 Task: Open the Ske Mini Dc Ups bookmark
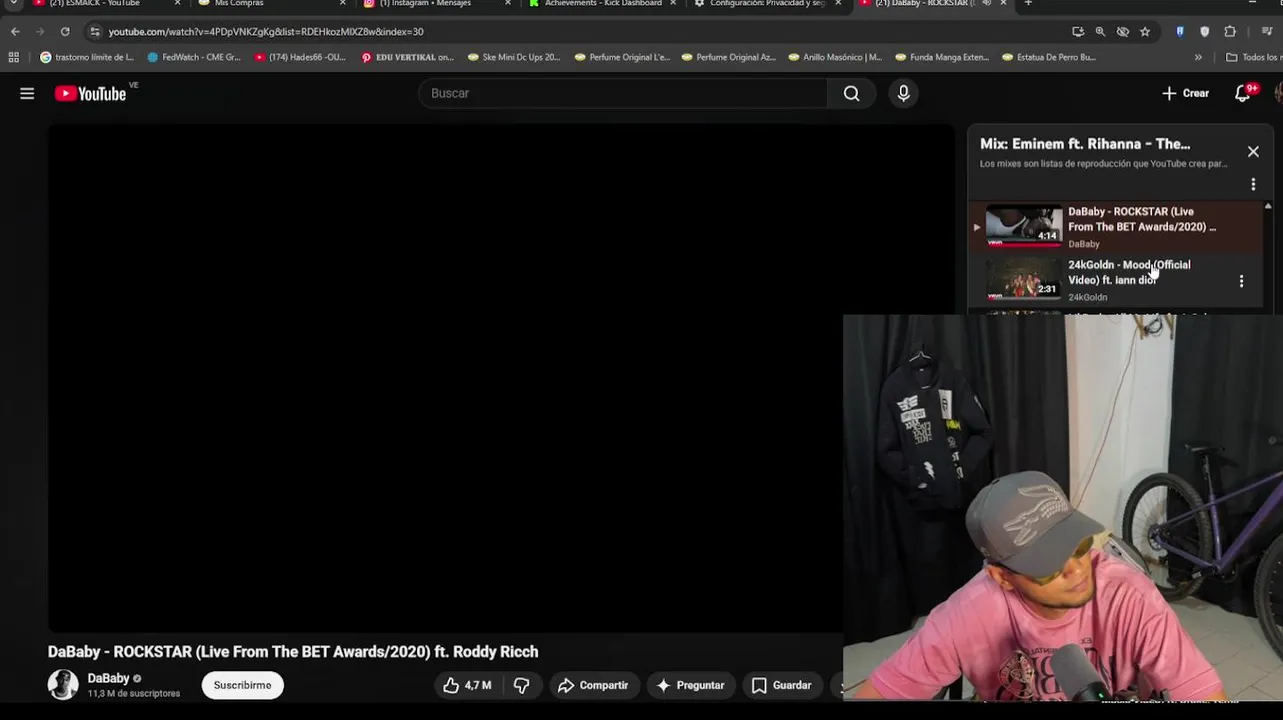(x=514, y=57)
